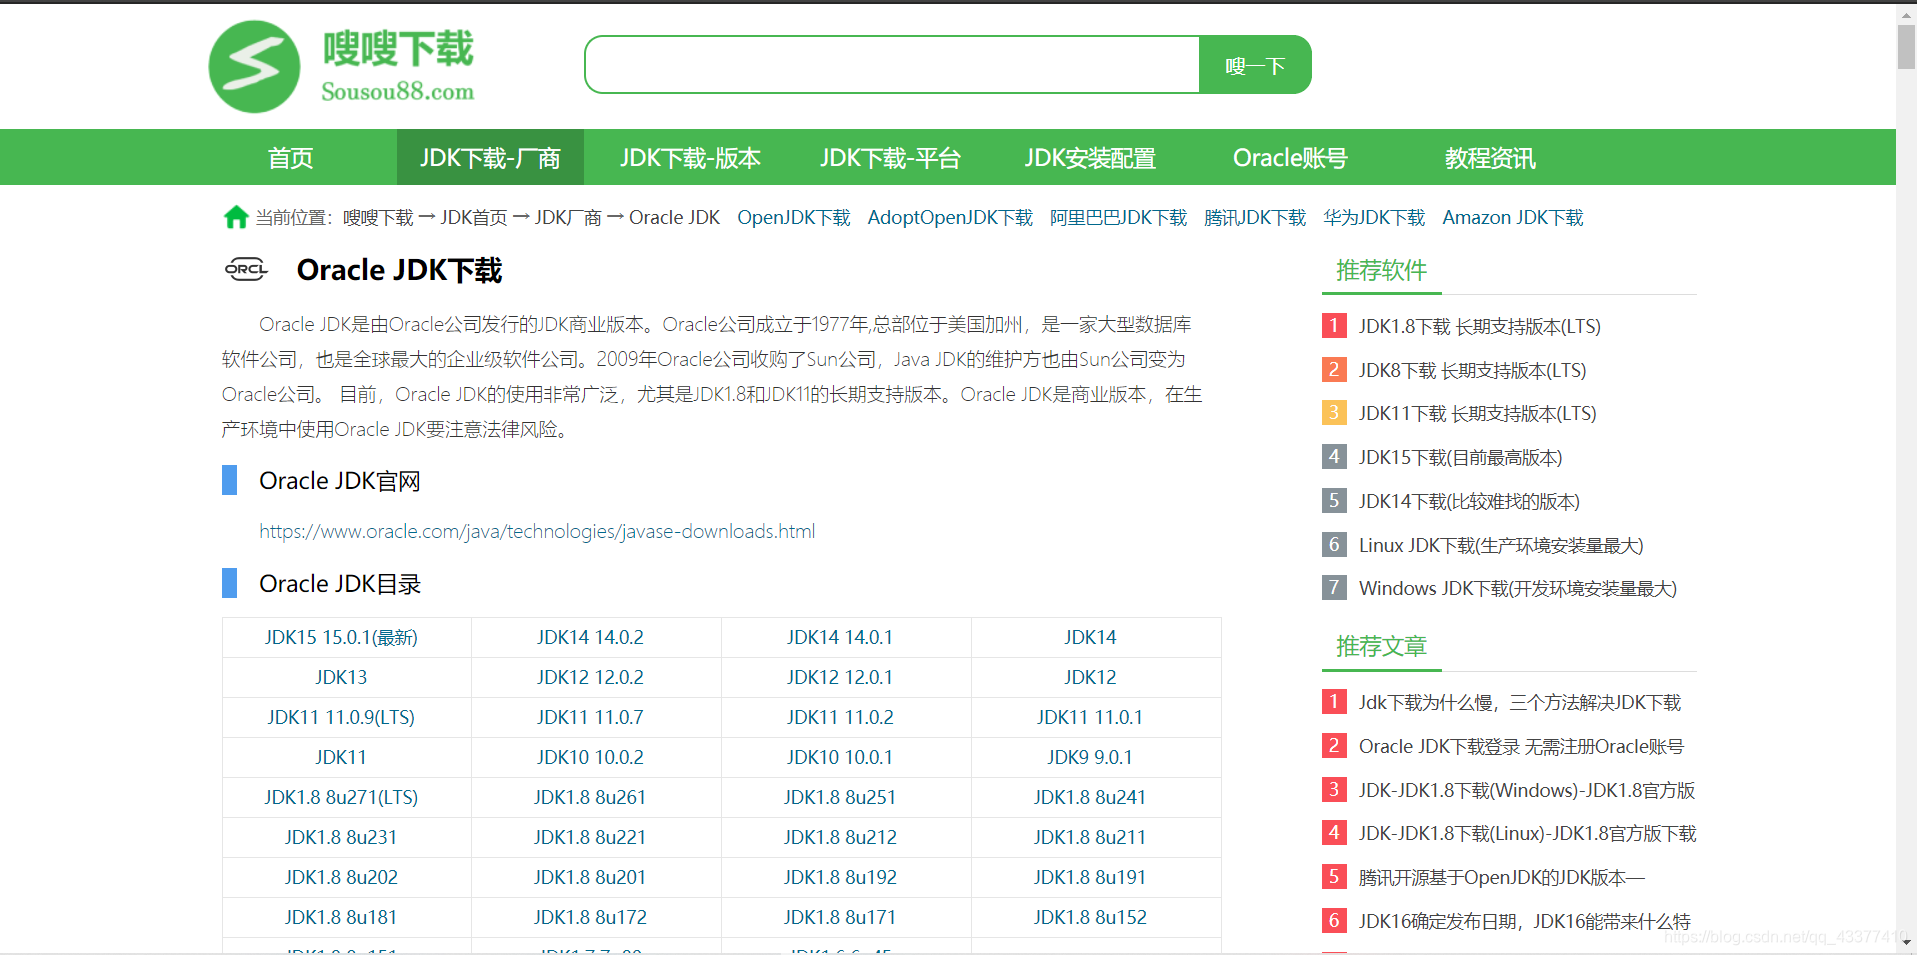Open the oracle.com javase-downloads URL
This screenshot has height=955, width=1917.
[537, 531]
